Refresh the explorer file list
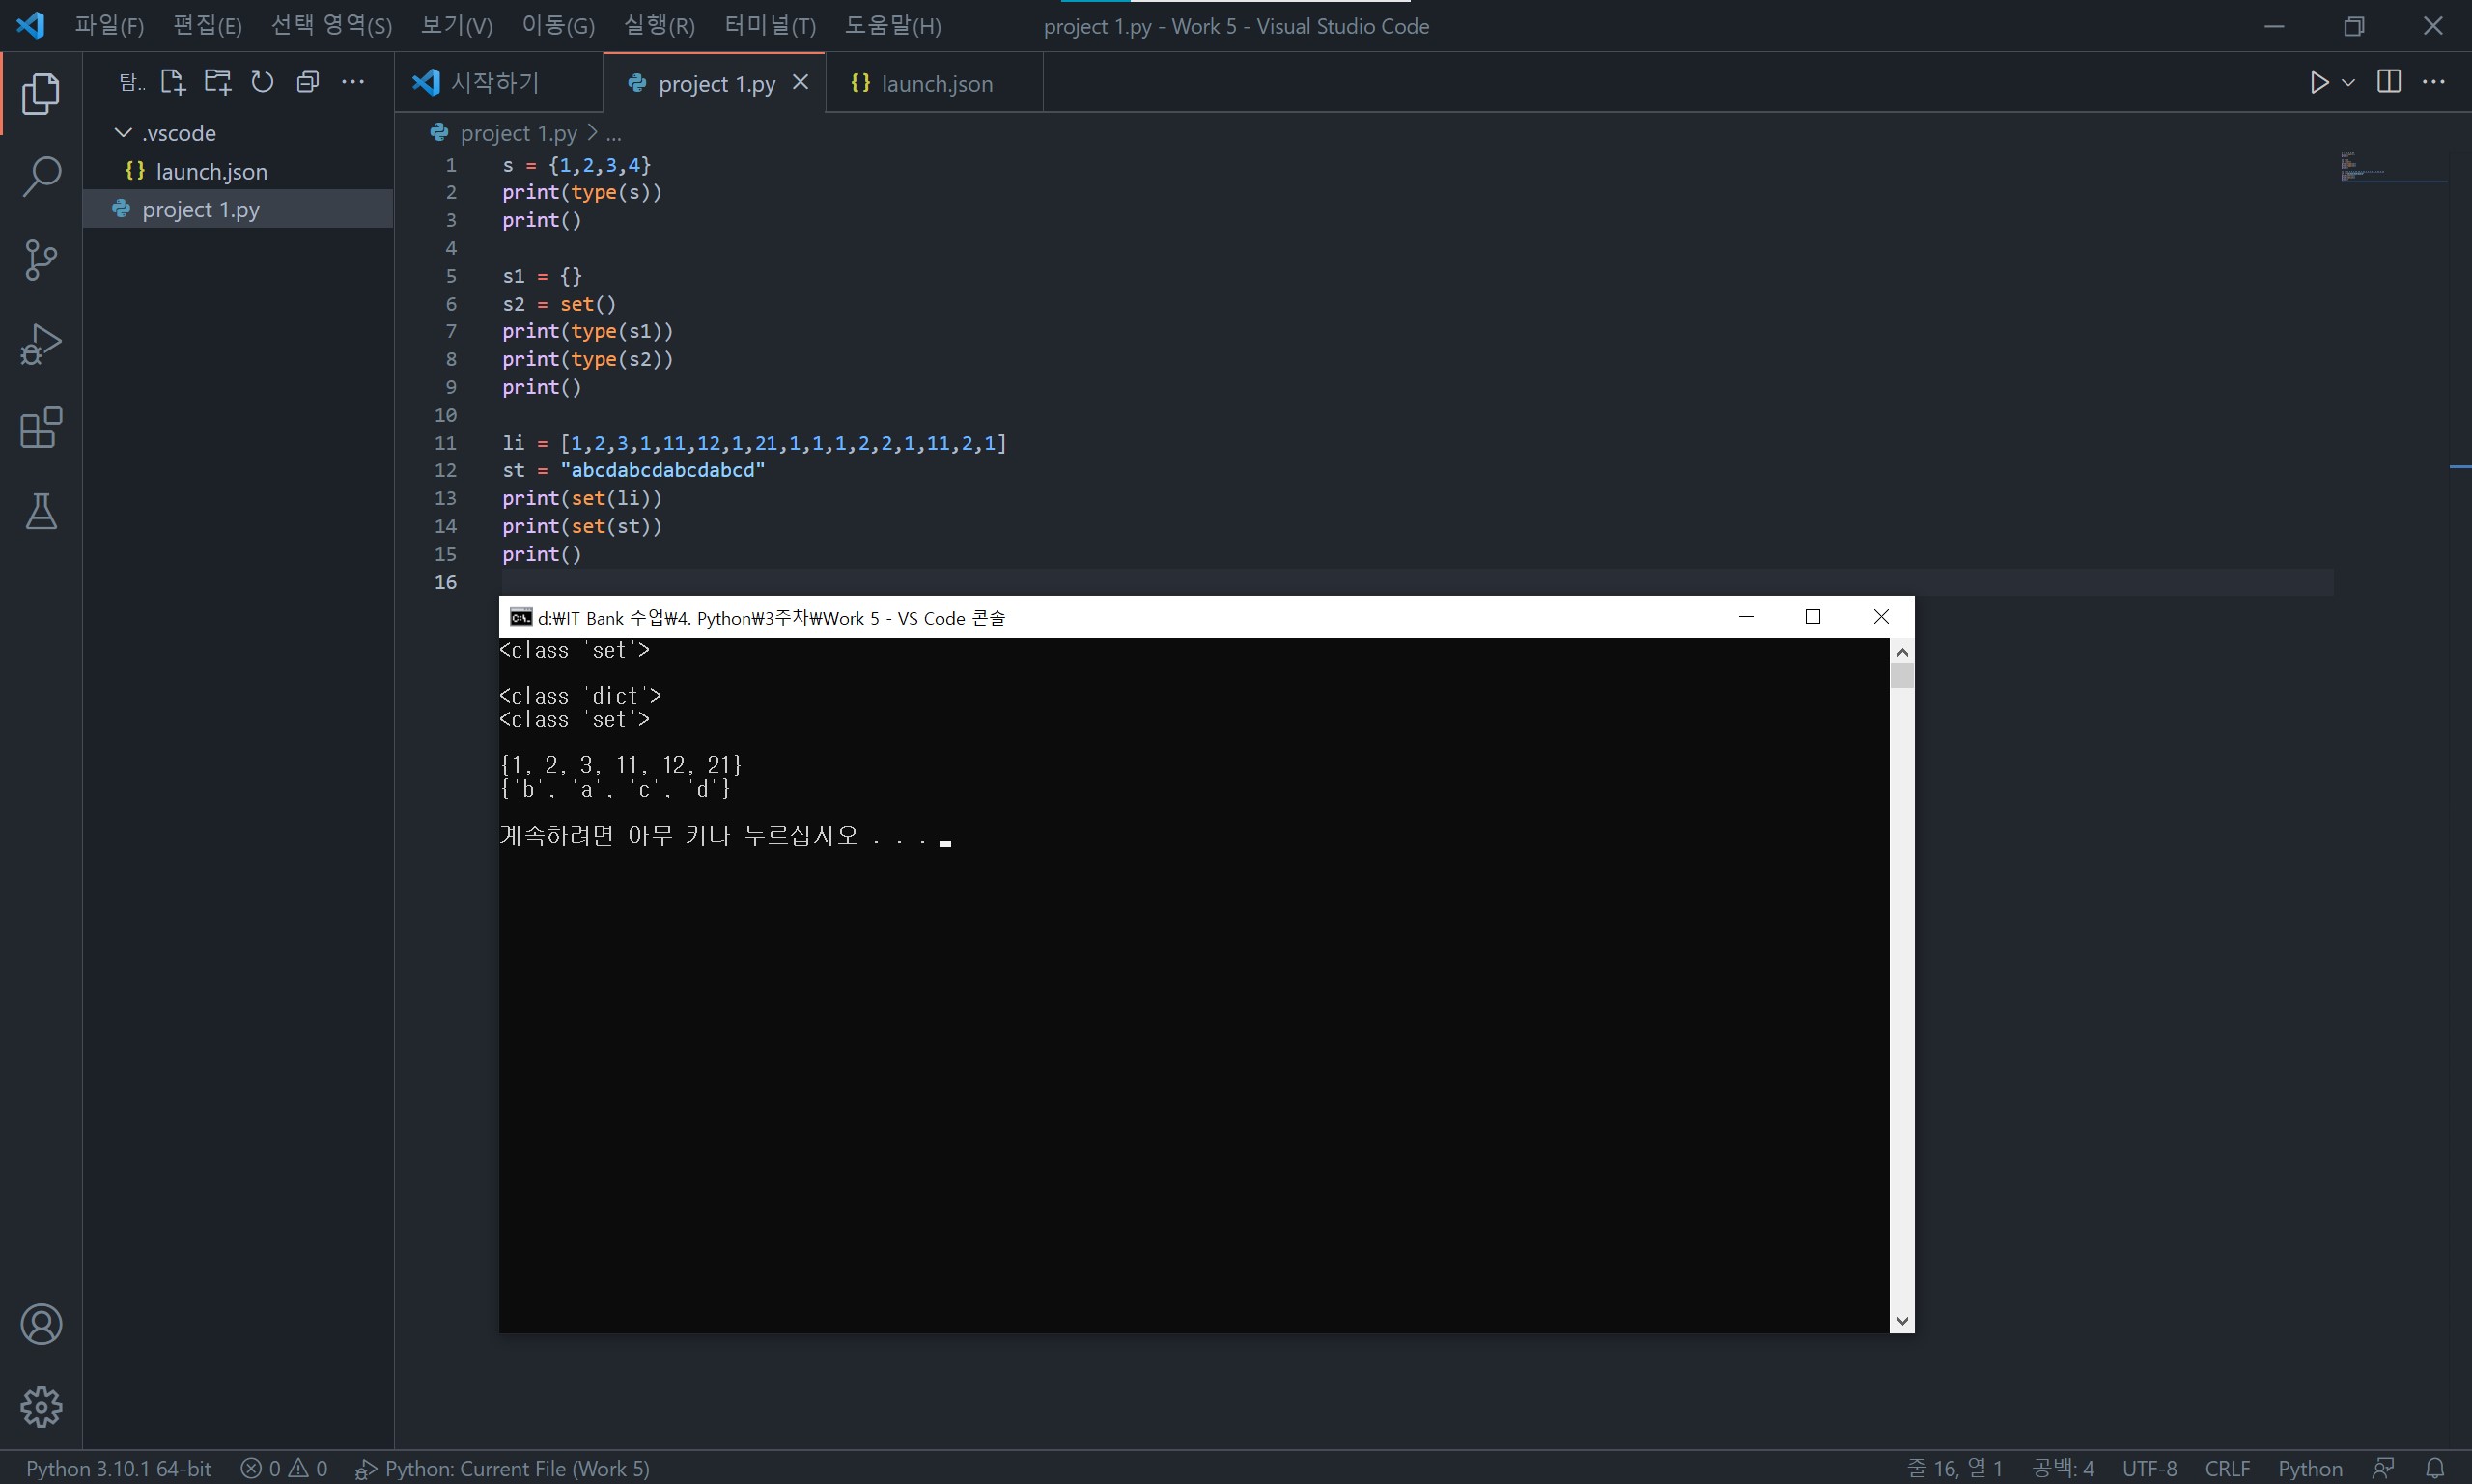 point(262,82)
